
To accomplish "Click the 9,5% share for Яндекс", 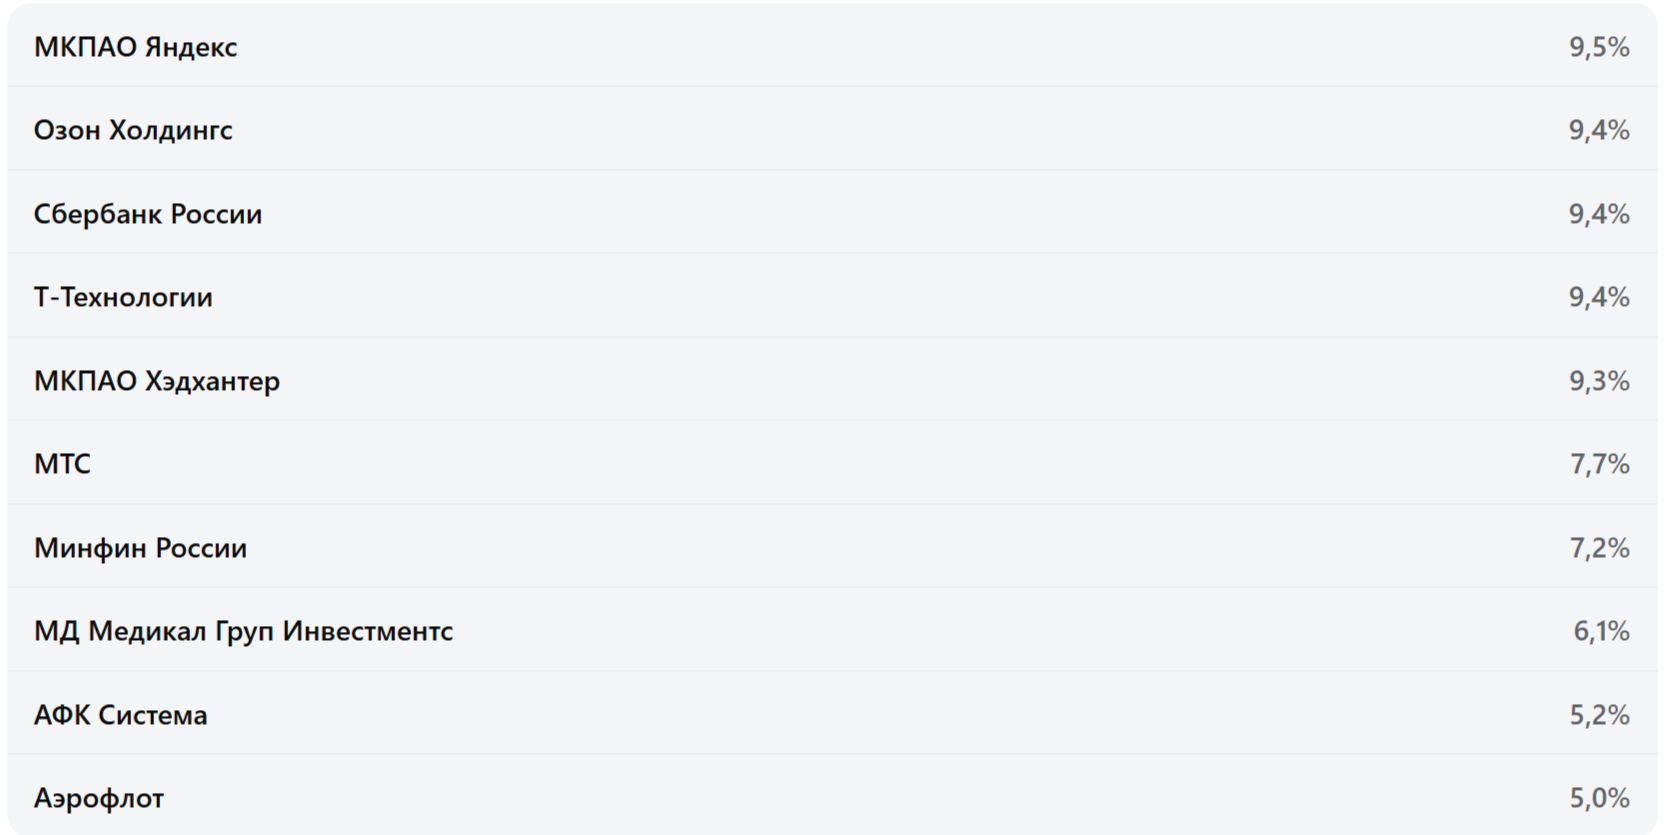I will point(1598,47).
